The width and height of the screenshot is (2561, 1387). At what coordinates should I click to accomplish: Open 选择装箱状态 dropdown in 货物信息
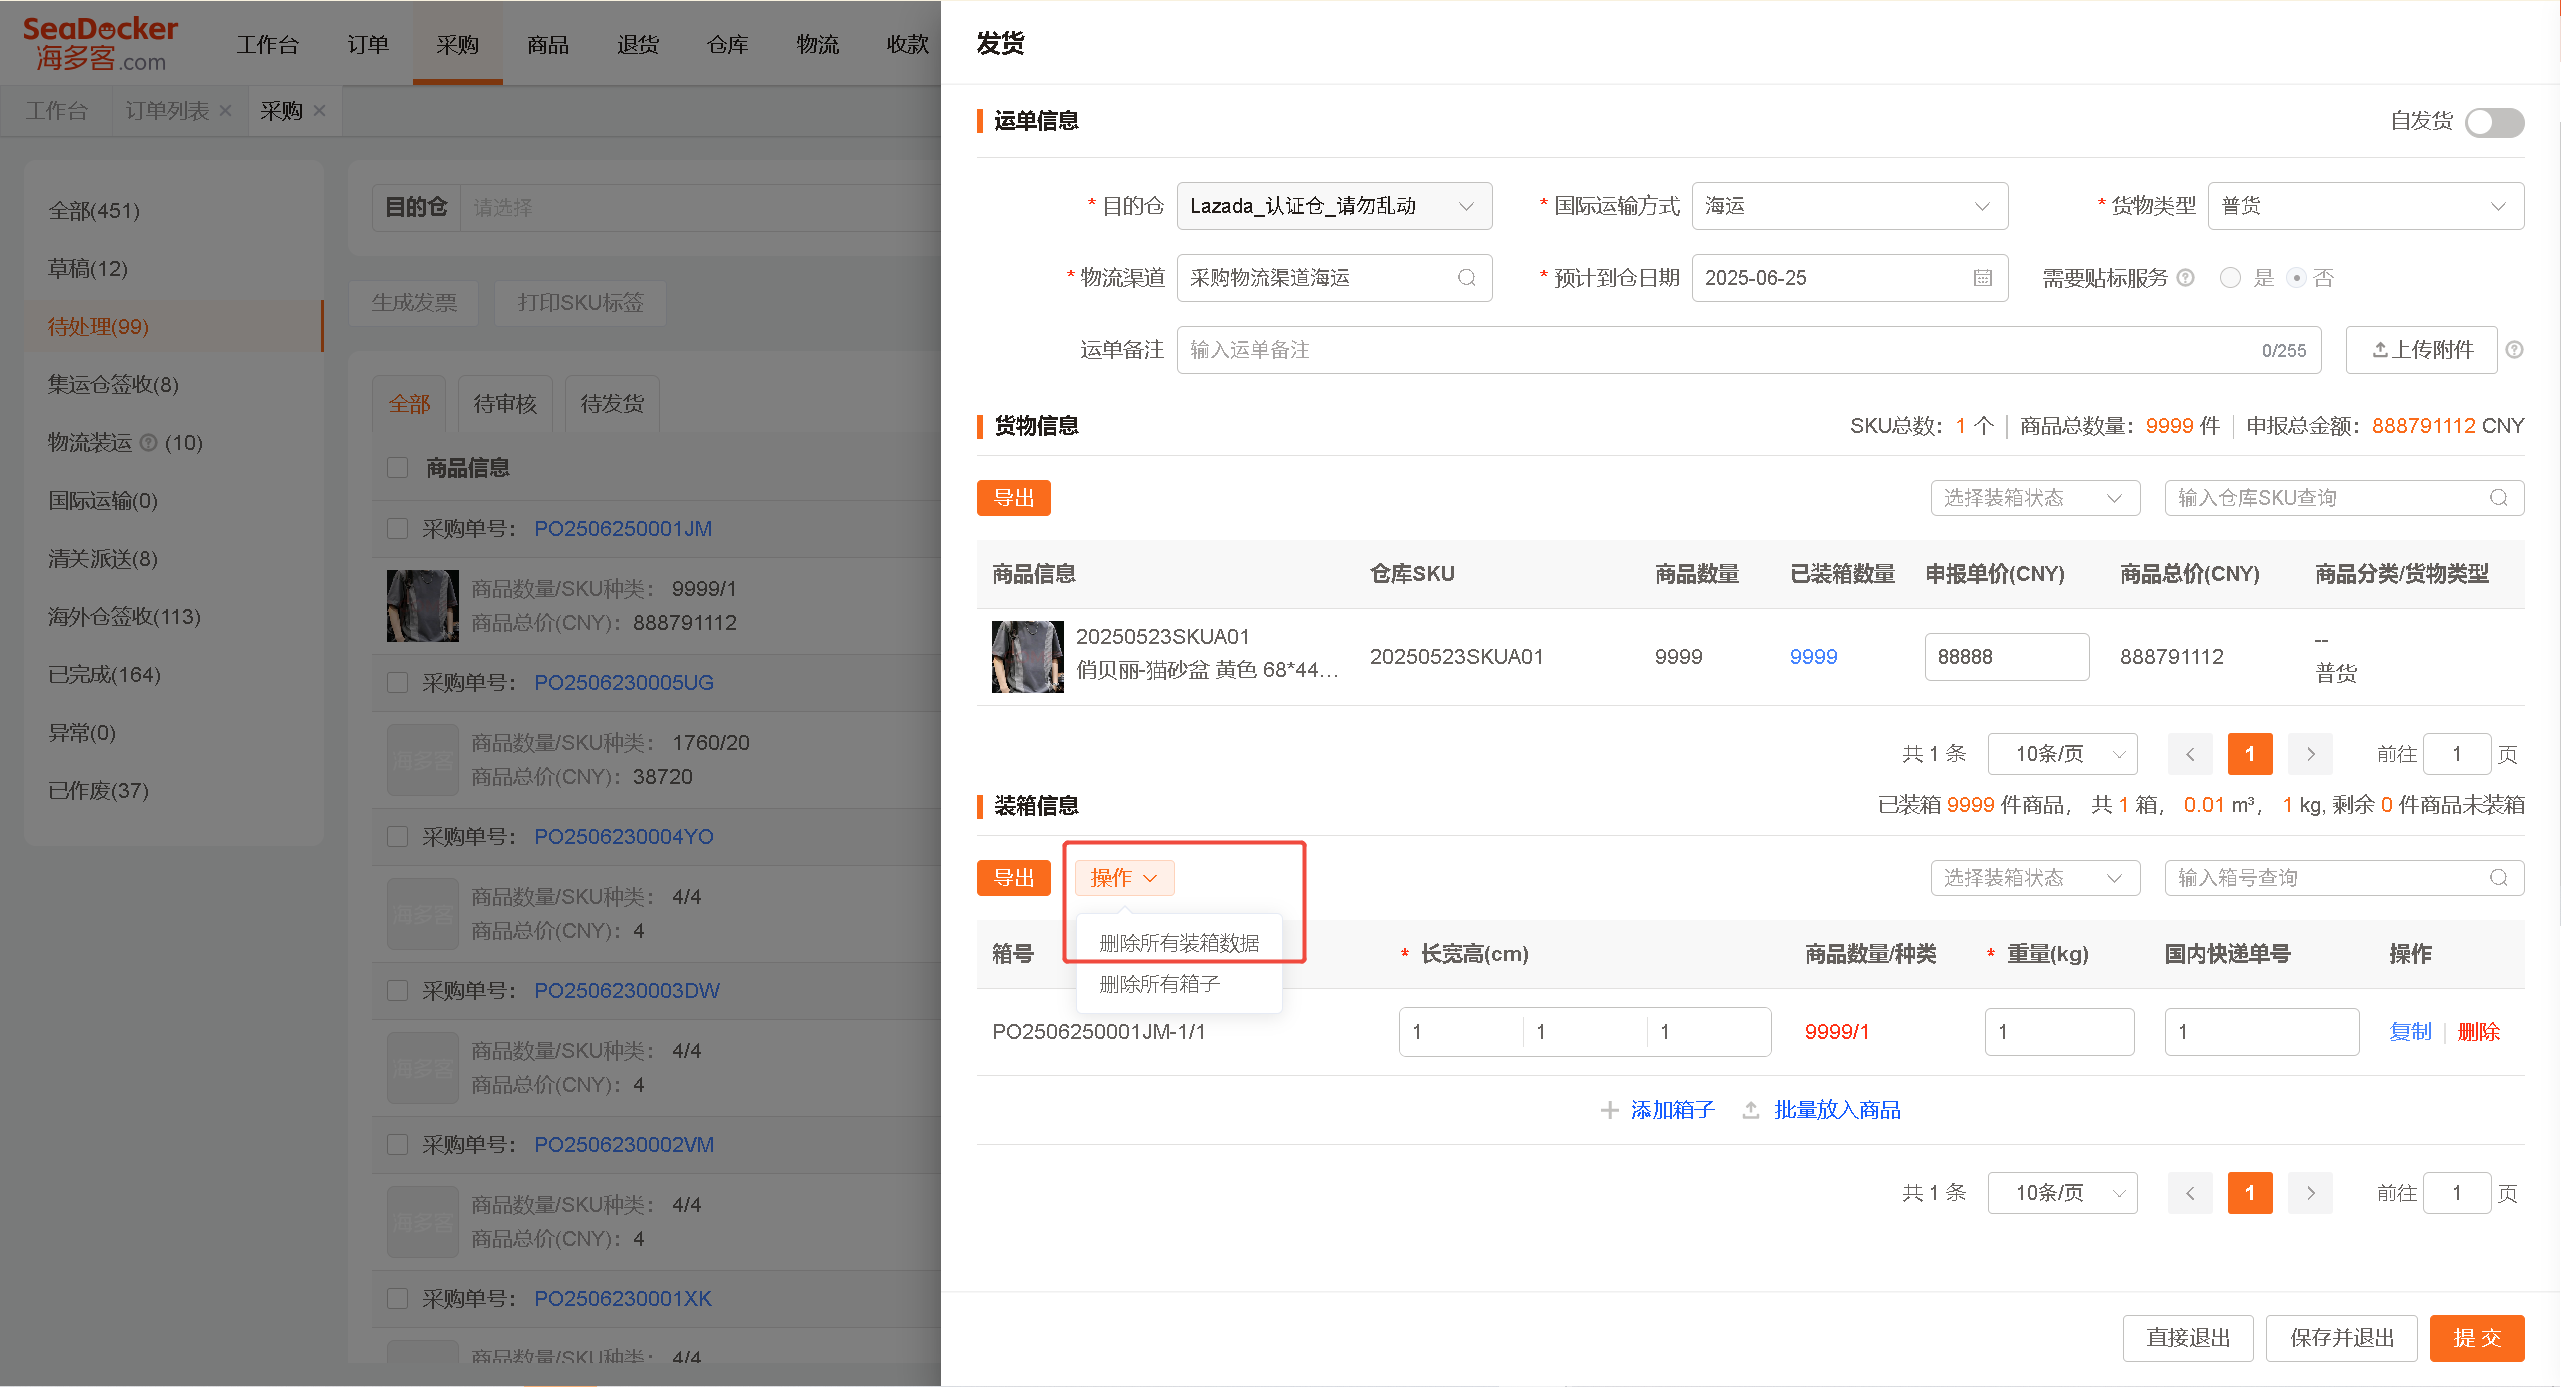click(x=2035, y=498)
